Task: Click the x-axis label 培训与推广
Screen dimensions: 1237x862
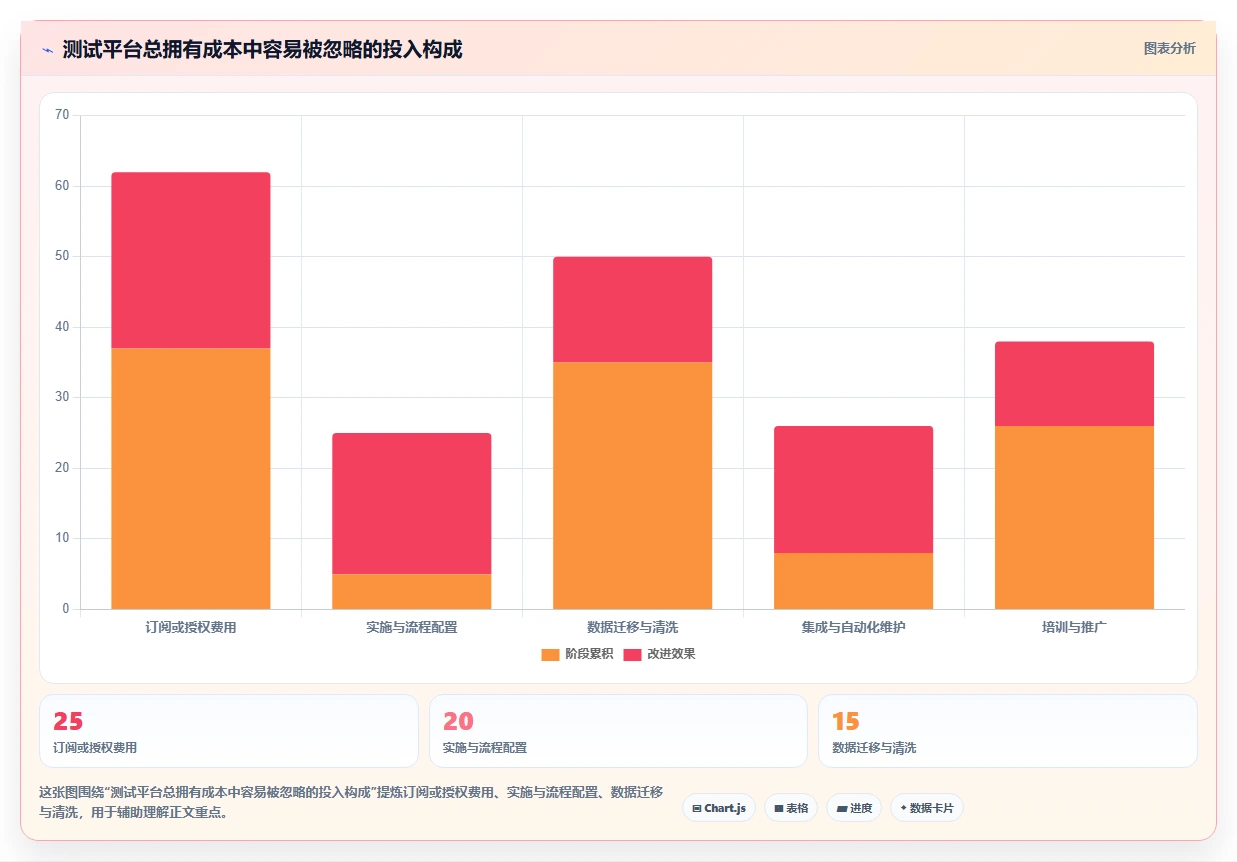Action: (x=1074, y=628)
